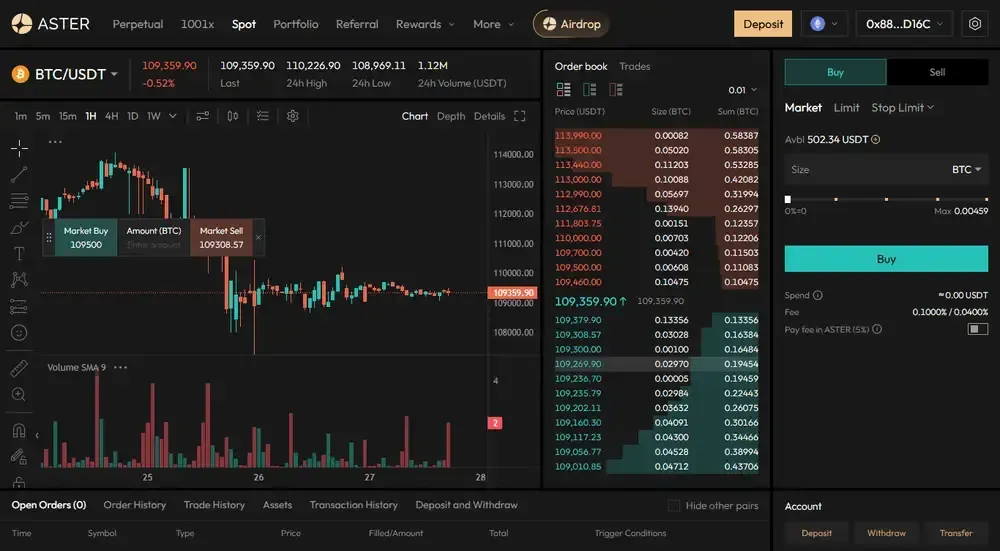Open the chart templates icon
This screenshot has height=551, width=1000.
(263, 116)
